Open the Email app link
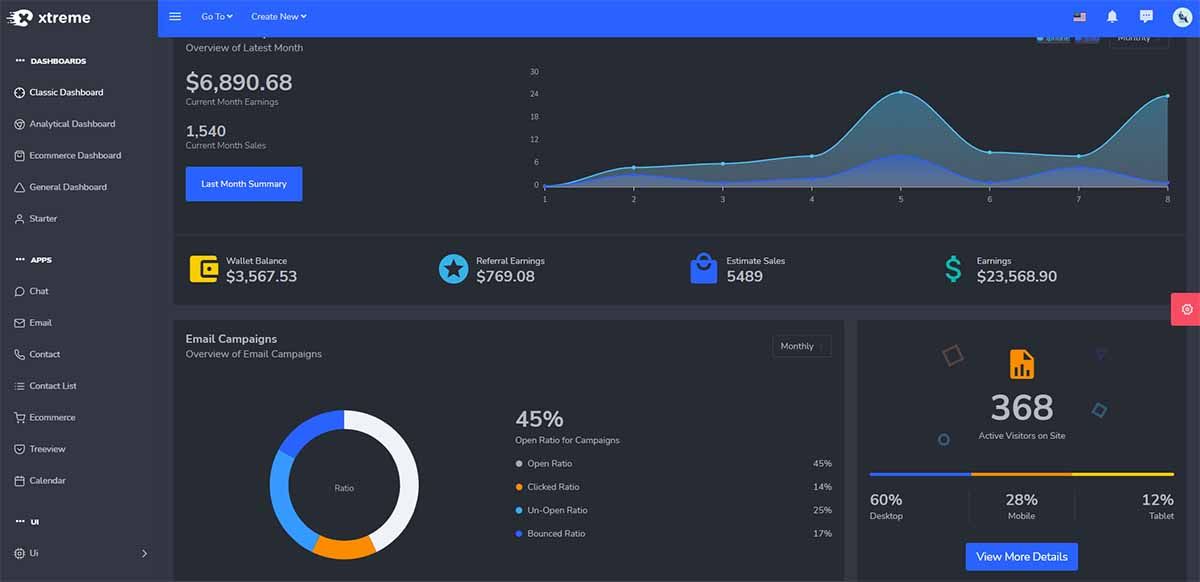The width and height of the screenshot is (1200, 582). tap(40, 323)
